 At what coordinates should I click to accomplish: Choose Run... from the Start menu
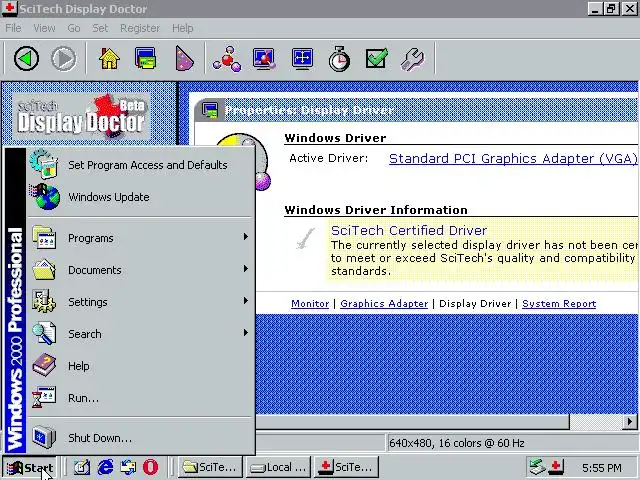pyautogui.click(x=140, y=398)
